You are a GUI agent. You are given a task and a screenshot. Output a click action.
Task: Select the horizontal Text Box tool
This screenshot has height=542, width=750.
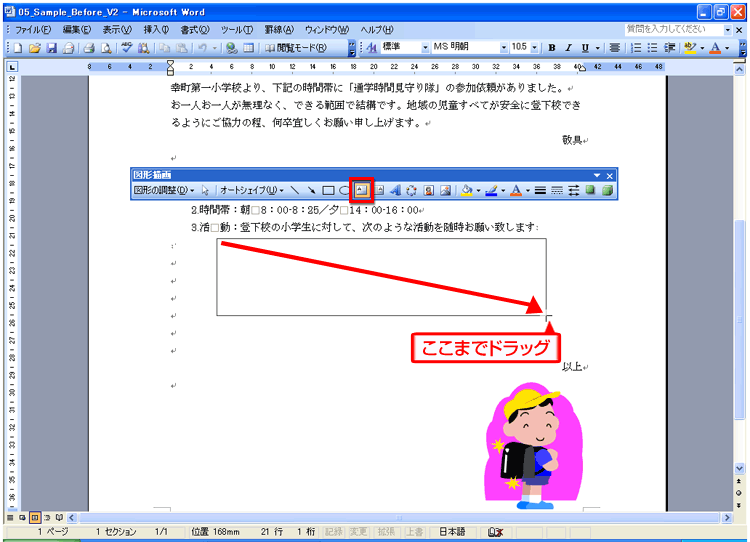point(362,190)
